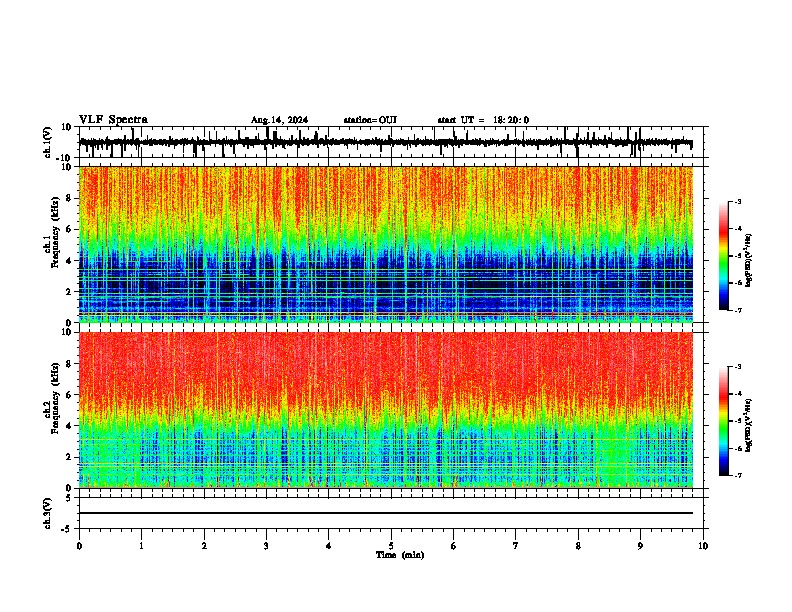Select the ch.2 log(PSD) colorbar label

(x=748, y=425)
